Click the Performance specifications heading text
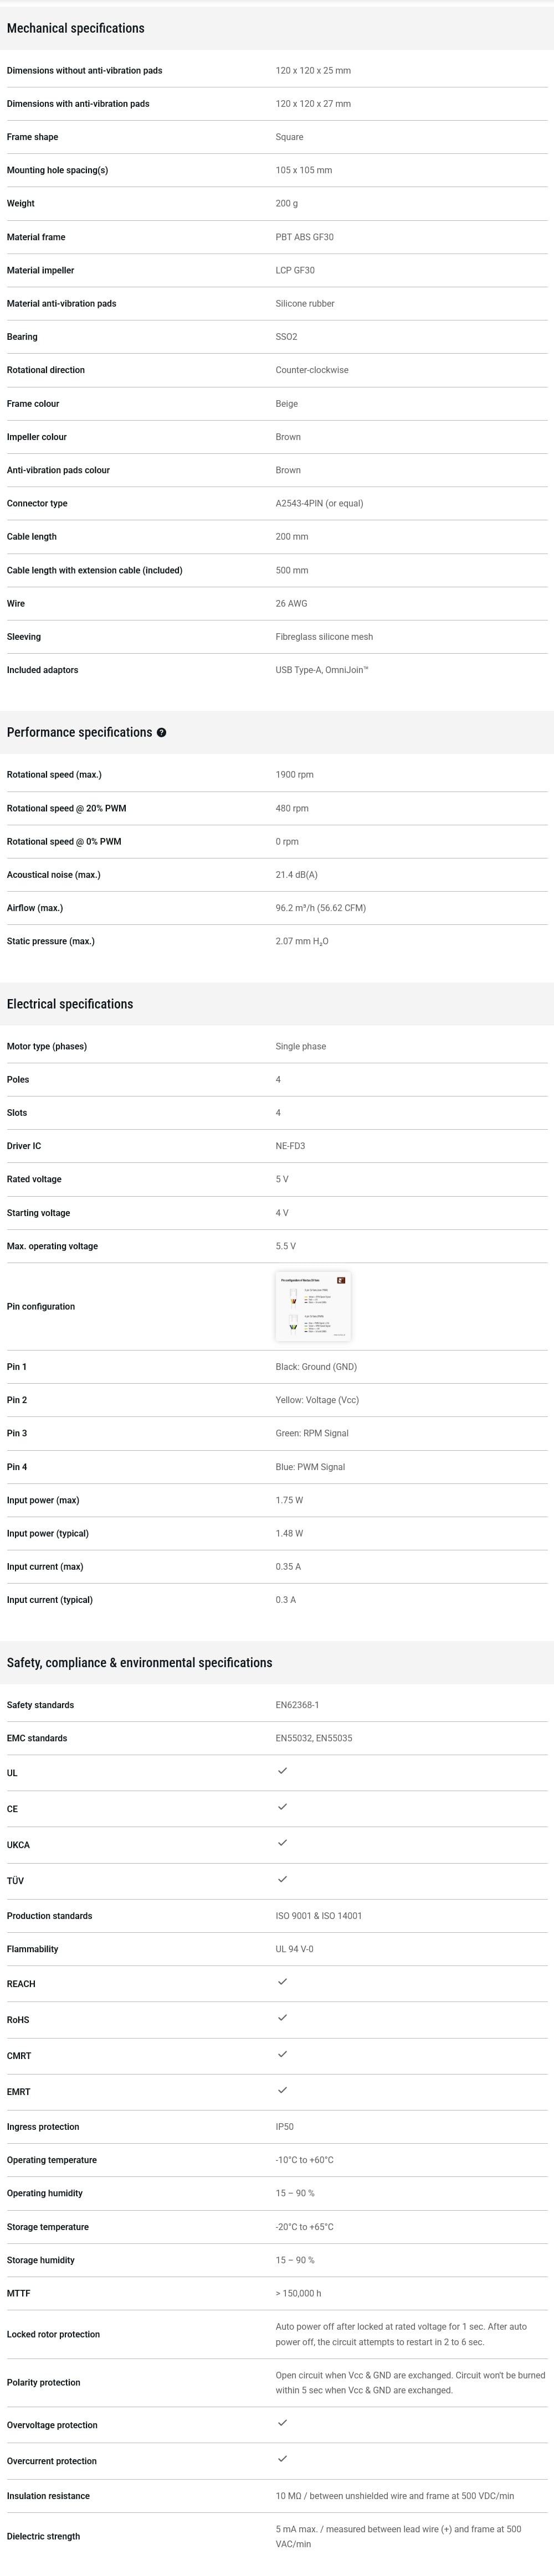This screenshot has width=554, height=2576. pyautogui.click(x=79, y=733)
